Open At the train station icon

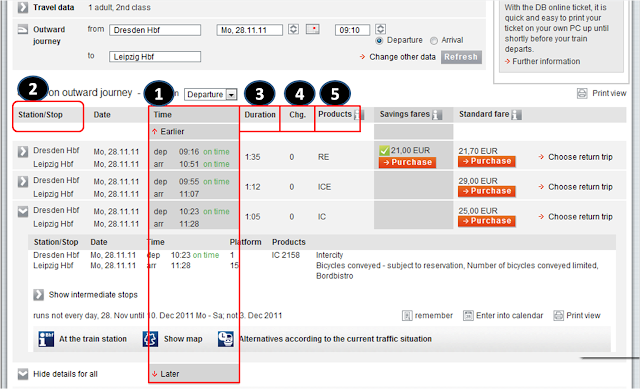pos(46,339)
